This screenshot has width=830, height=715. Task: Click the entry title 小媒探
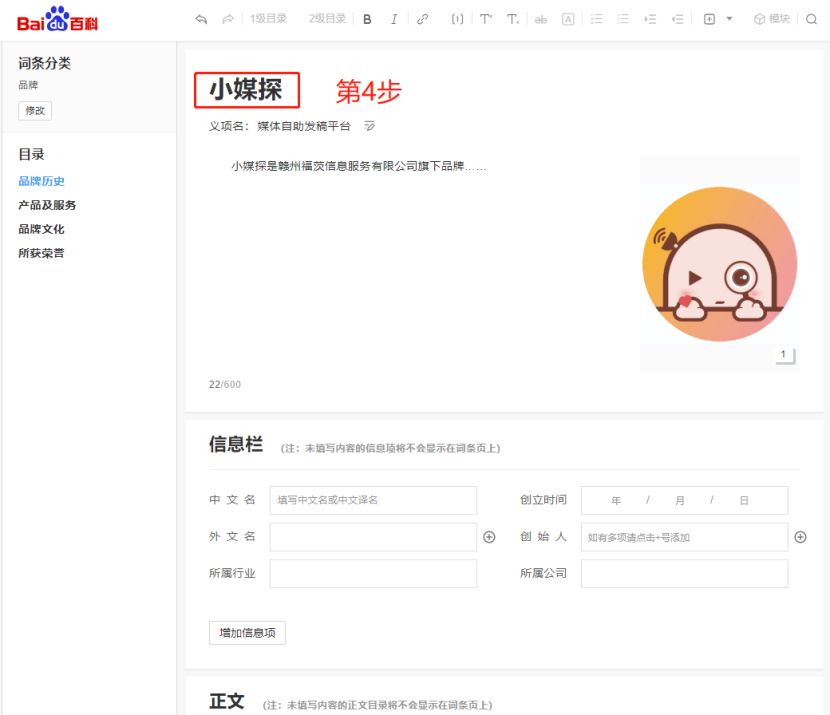coord(247,89)
